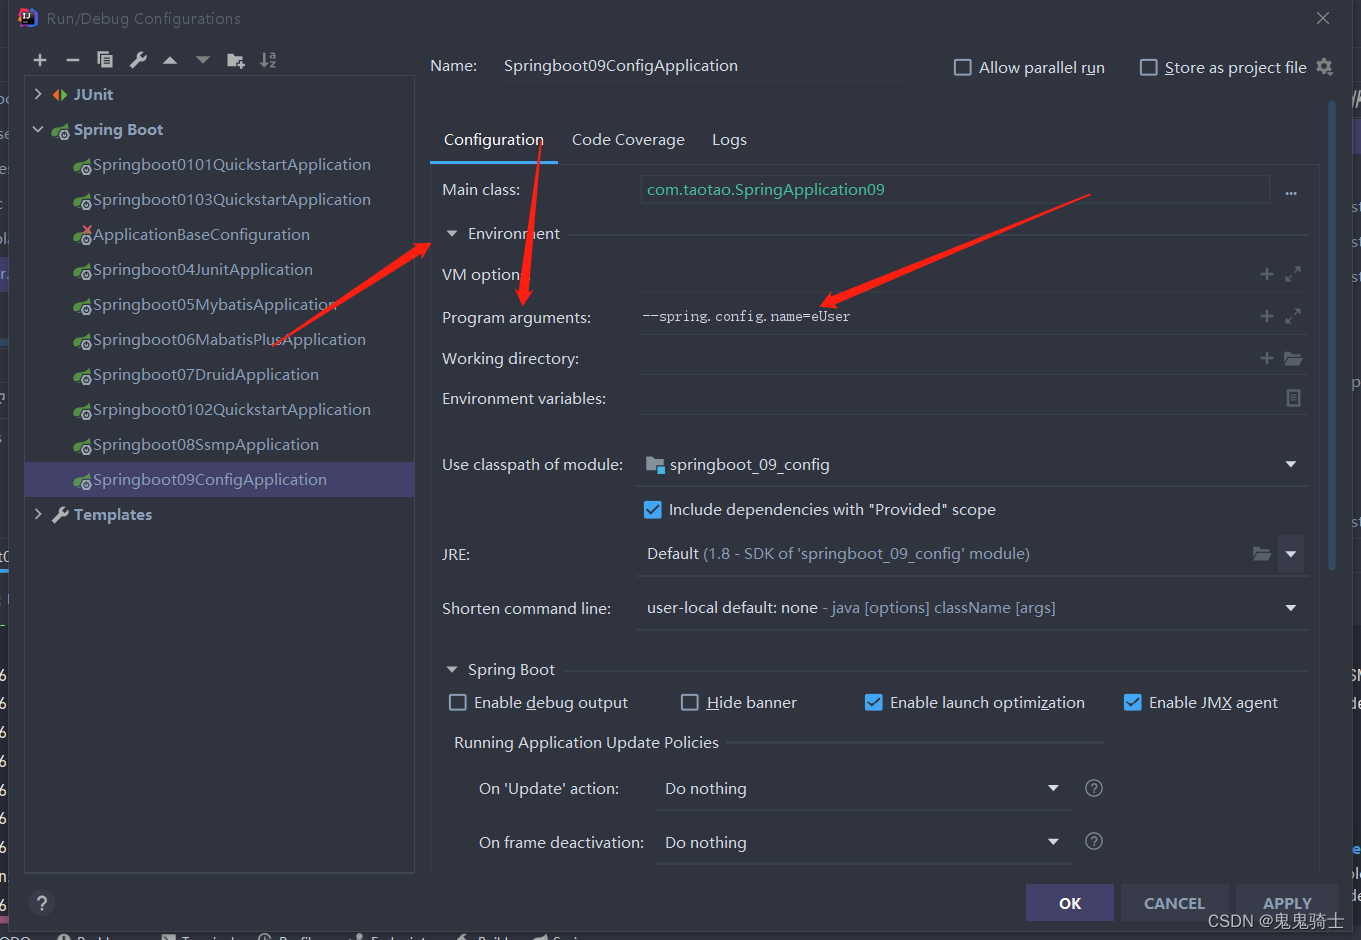
Task: Uncheck Include dependencies with "Provided" scope
Action: coord(653,510)
